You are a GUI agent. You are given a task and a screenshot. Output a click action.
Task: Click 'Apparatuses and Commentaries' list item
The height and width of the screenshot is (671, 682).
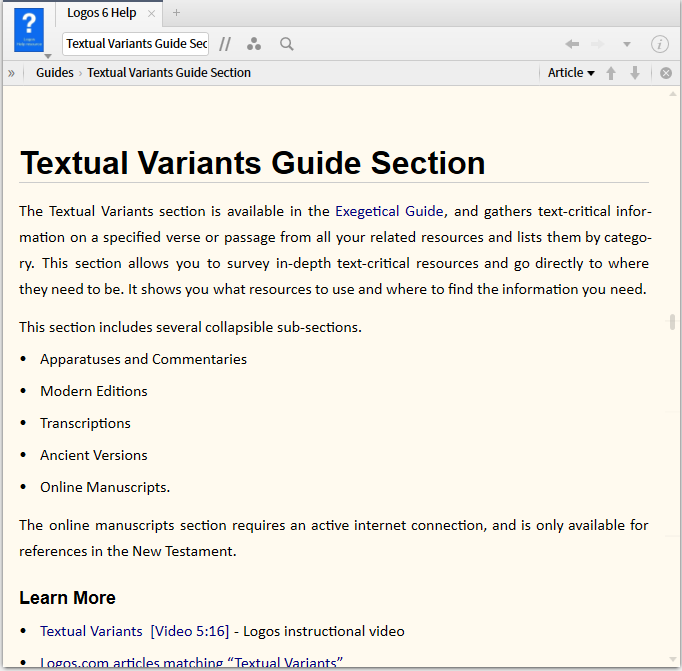pyautogui.click(x=144, y=359)
